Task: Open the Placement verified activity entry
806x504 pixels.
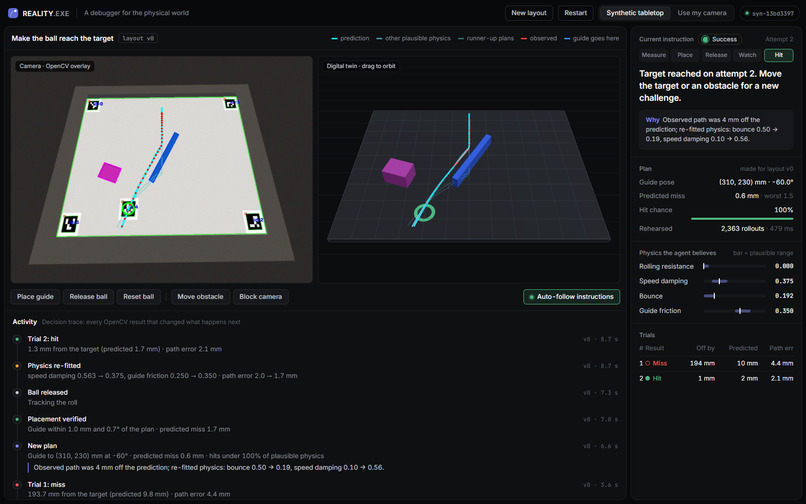Action: pyautogui.click(x=316, y=424)
